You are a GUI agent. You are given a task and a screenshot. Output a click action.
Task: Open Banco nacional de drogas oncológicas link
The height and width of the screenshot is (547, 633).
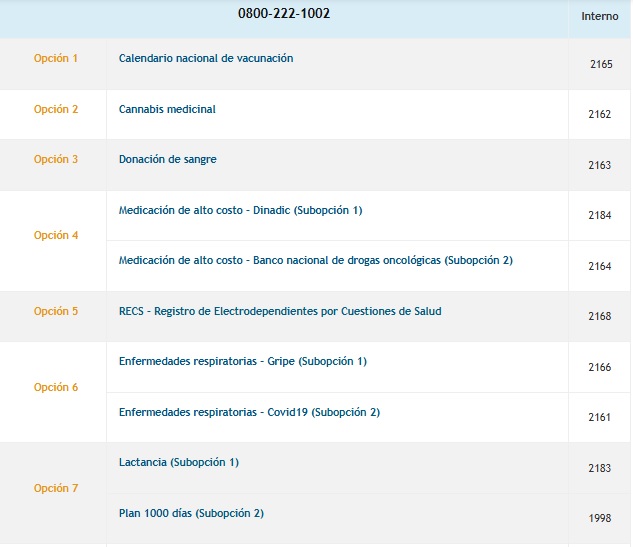pos(316,260)
